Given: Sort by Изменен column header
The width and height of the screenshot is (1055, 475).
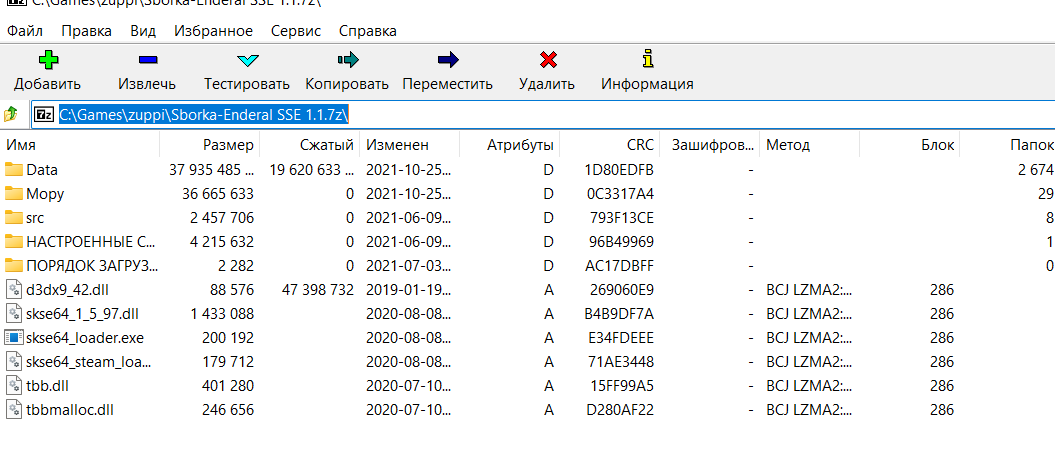Looking at the screenshot, I should pos(397,145).
